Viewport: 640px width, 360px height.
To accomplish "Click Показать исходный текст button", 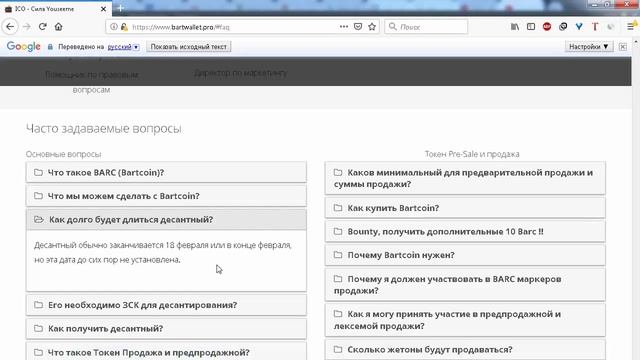I will pos(189,47).
